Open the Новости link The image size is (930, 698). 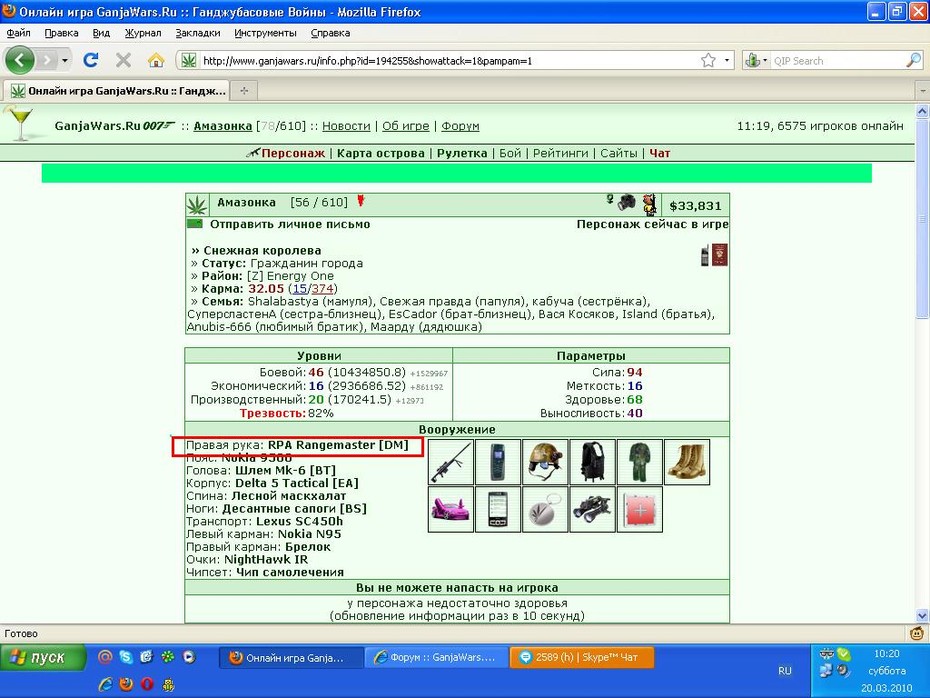[x=346, y=126]
